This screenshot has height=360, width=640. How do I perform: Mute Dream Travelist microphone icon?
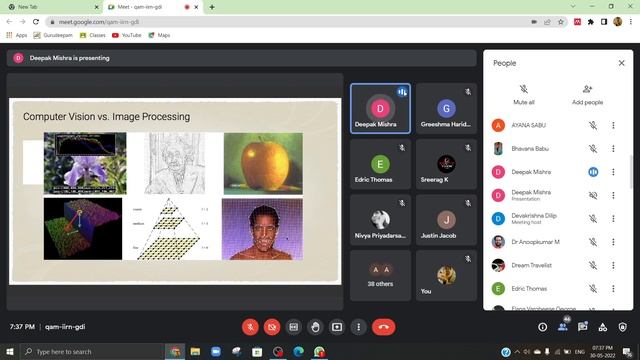pos(593,265)
